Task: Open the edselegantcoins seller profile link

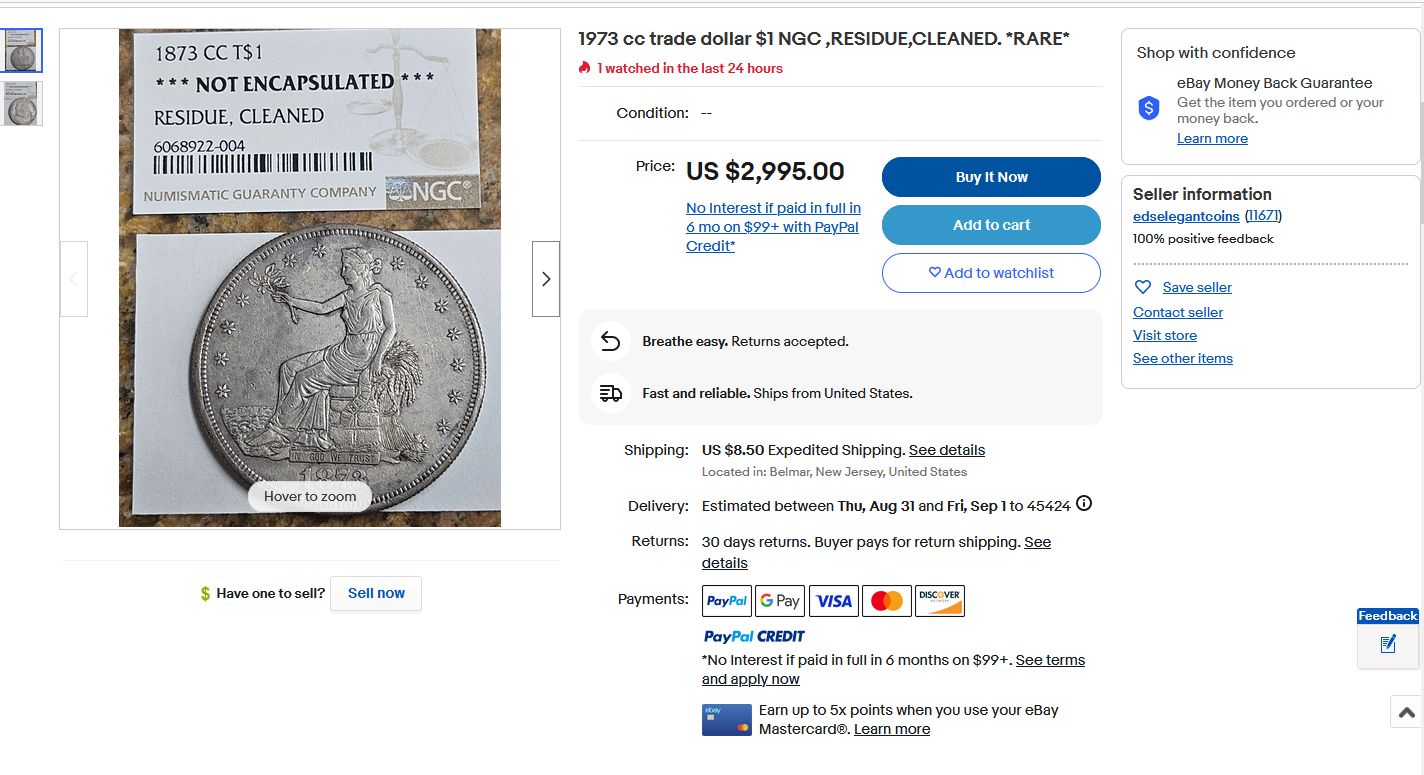Action: point(1186,216)
